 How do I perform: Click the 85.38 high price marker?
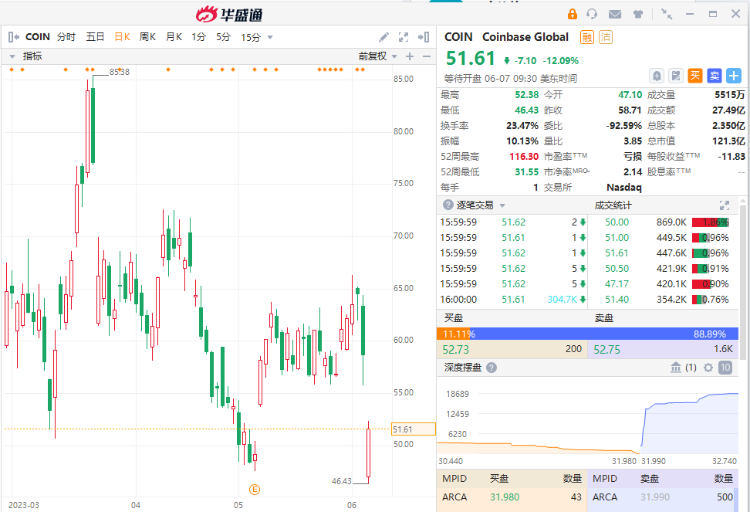(x=119, y=72)
